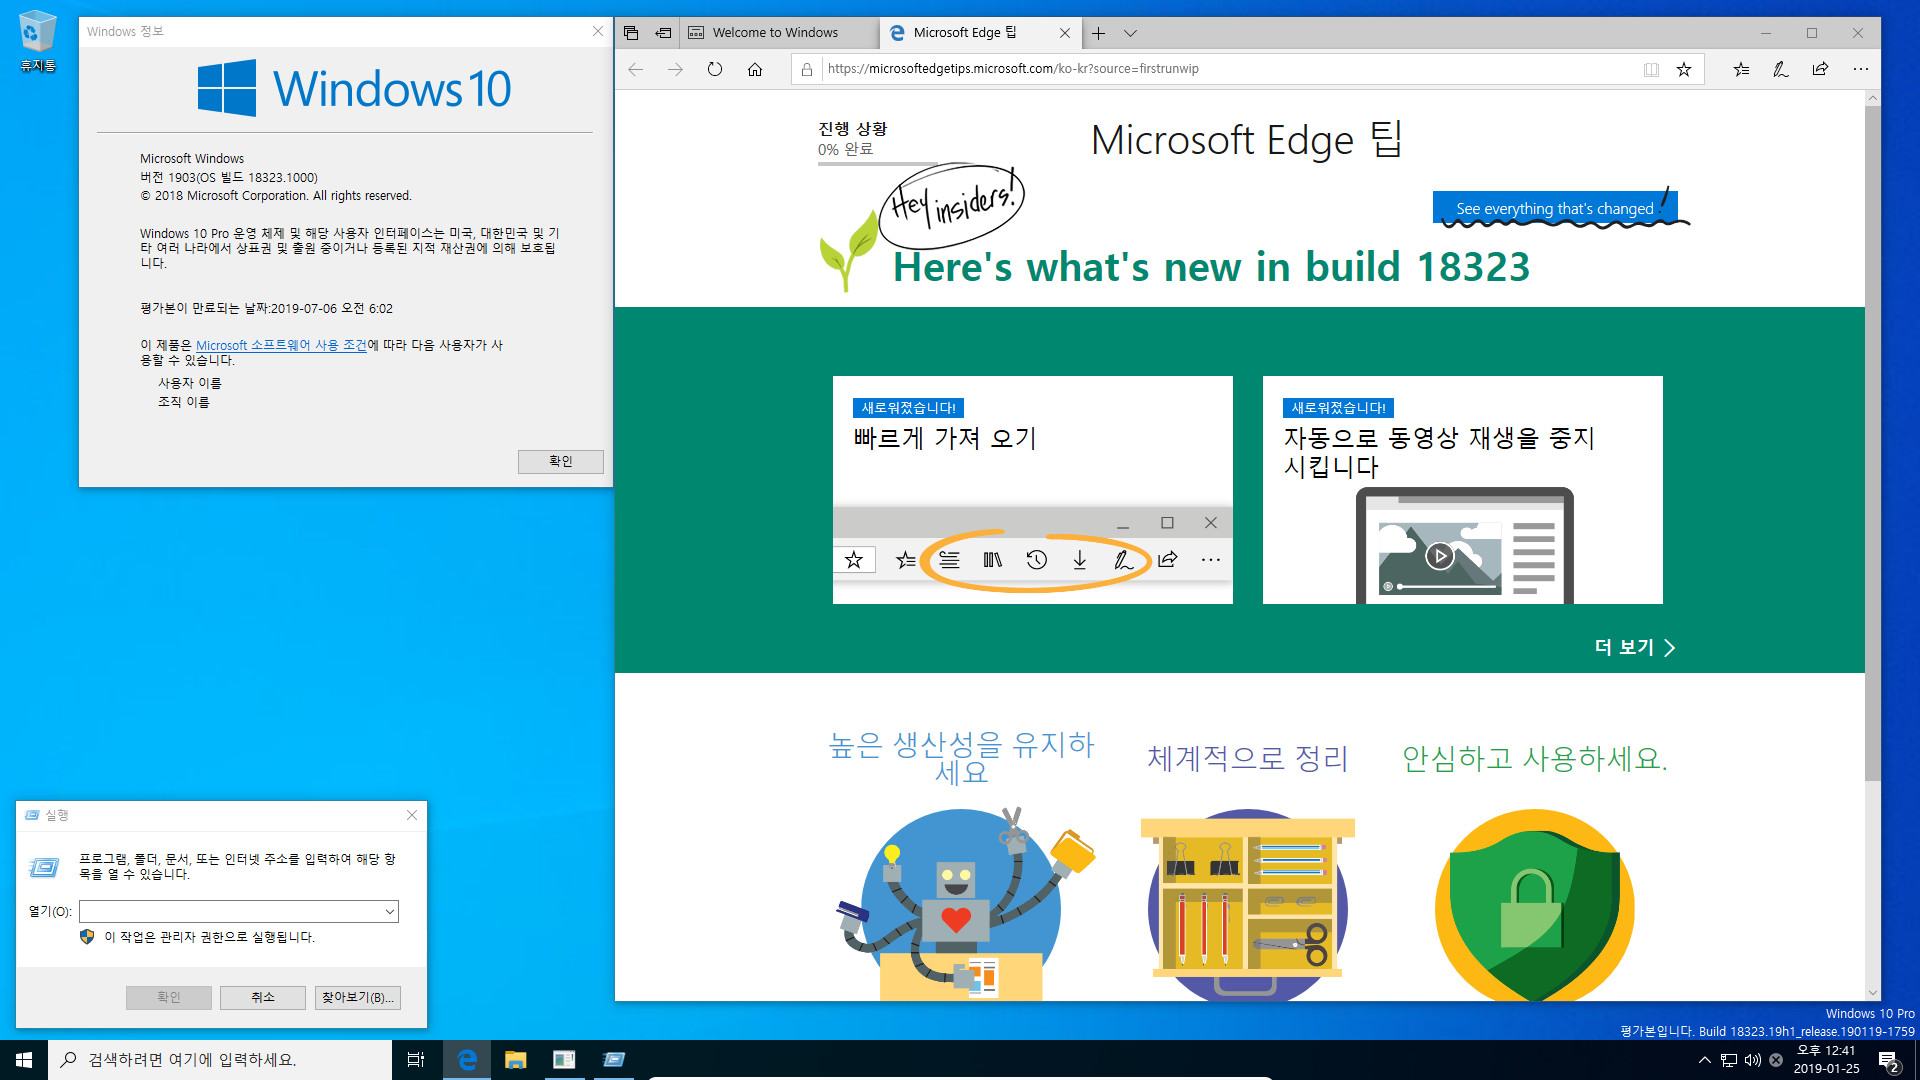Close the Windows 정보 dialog
This screenshot has width=1920, height=1080.
pos(598,31)
